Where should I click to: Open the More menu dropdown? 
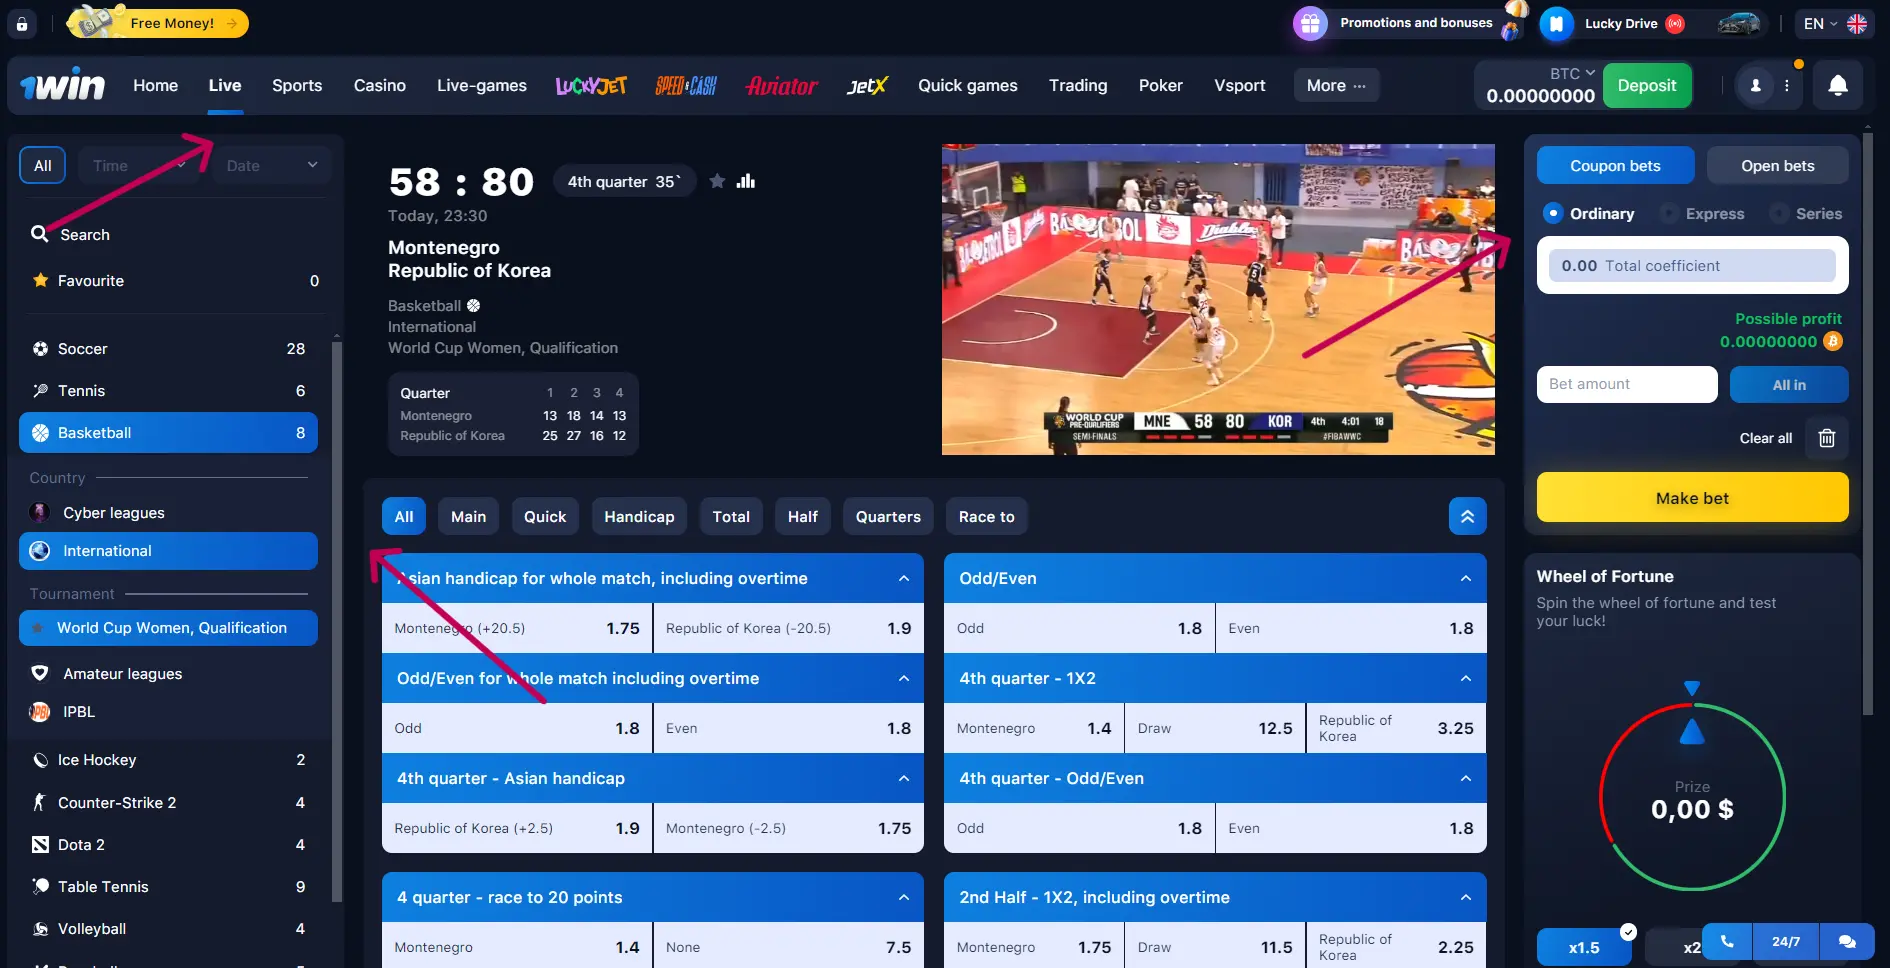[1336, 86]
